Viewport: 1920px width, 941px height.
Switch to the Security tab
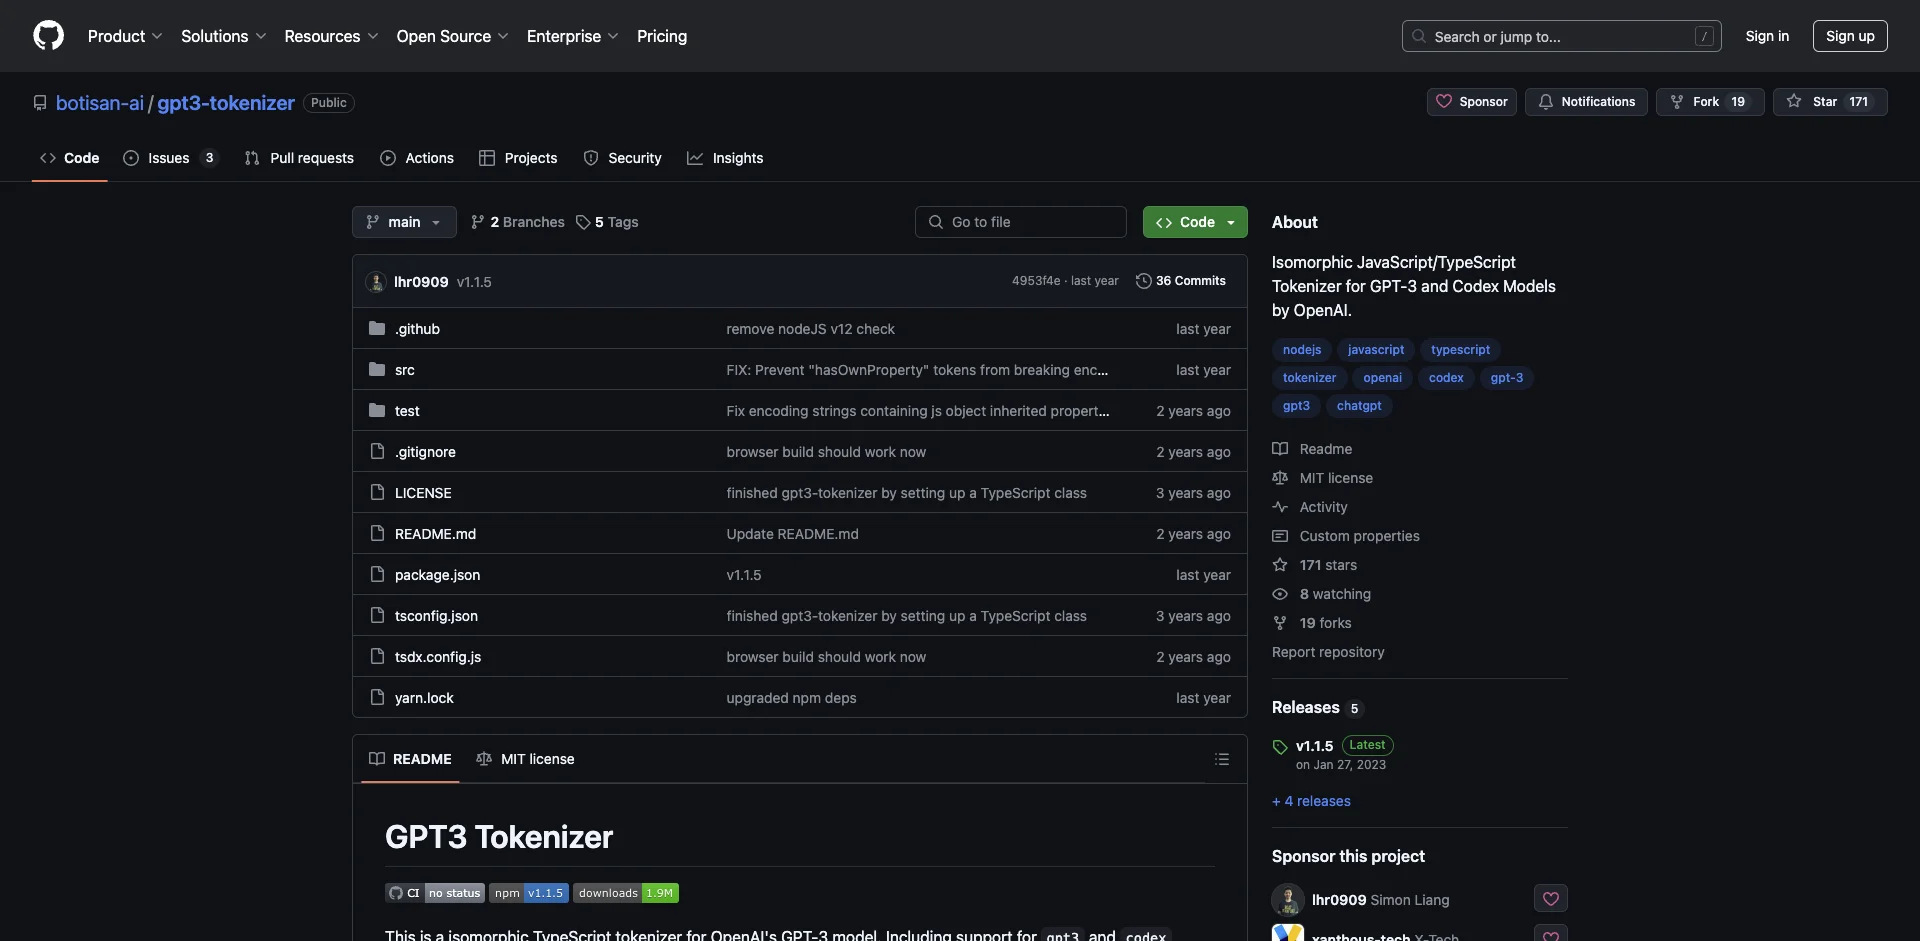tap(622, 158)
